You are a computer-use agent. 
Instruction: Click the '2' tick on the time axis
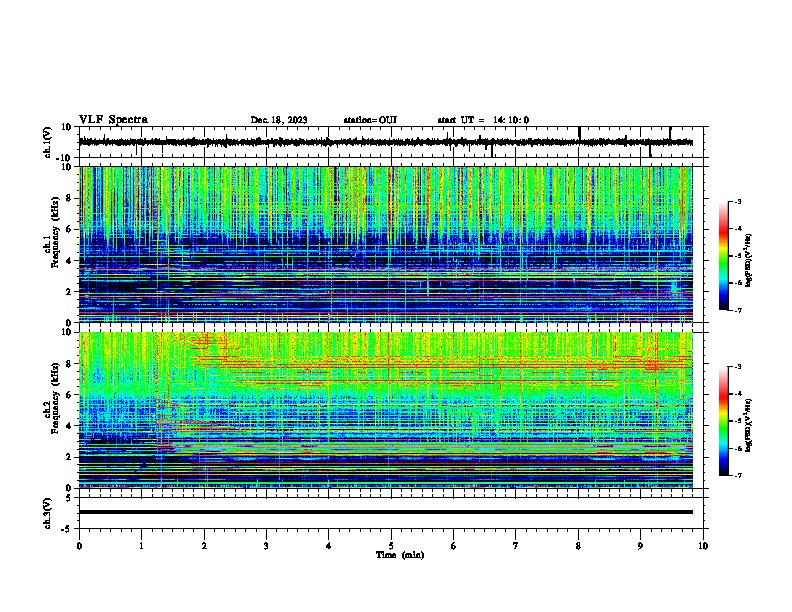tap(204, 546)
